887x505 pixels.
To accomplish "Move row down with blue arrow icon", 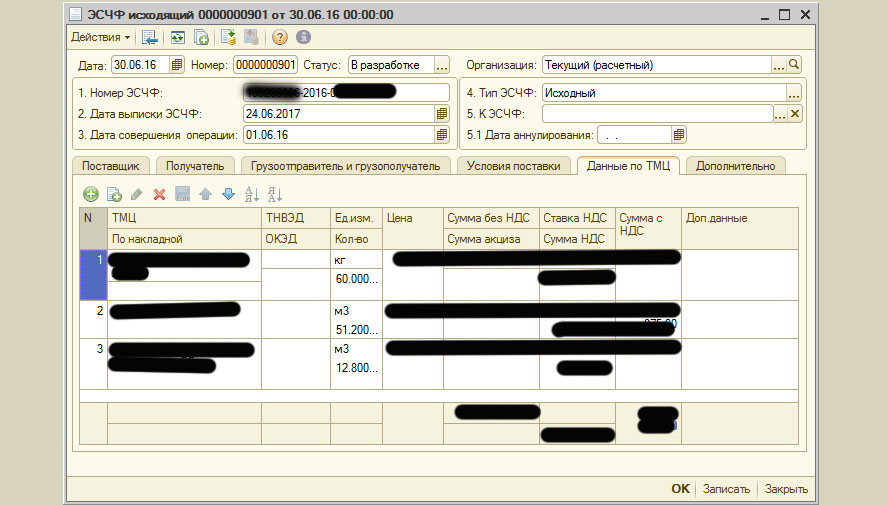I will coord(228,194).
